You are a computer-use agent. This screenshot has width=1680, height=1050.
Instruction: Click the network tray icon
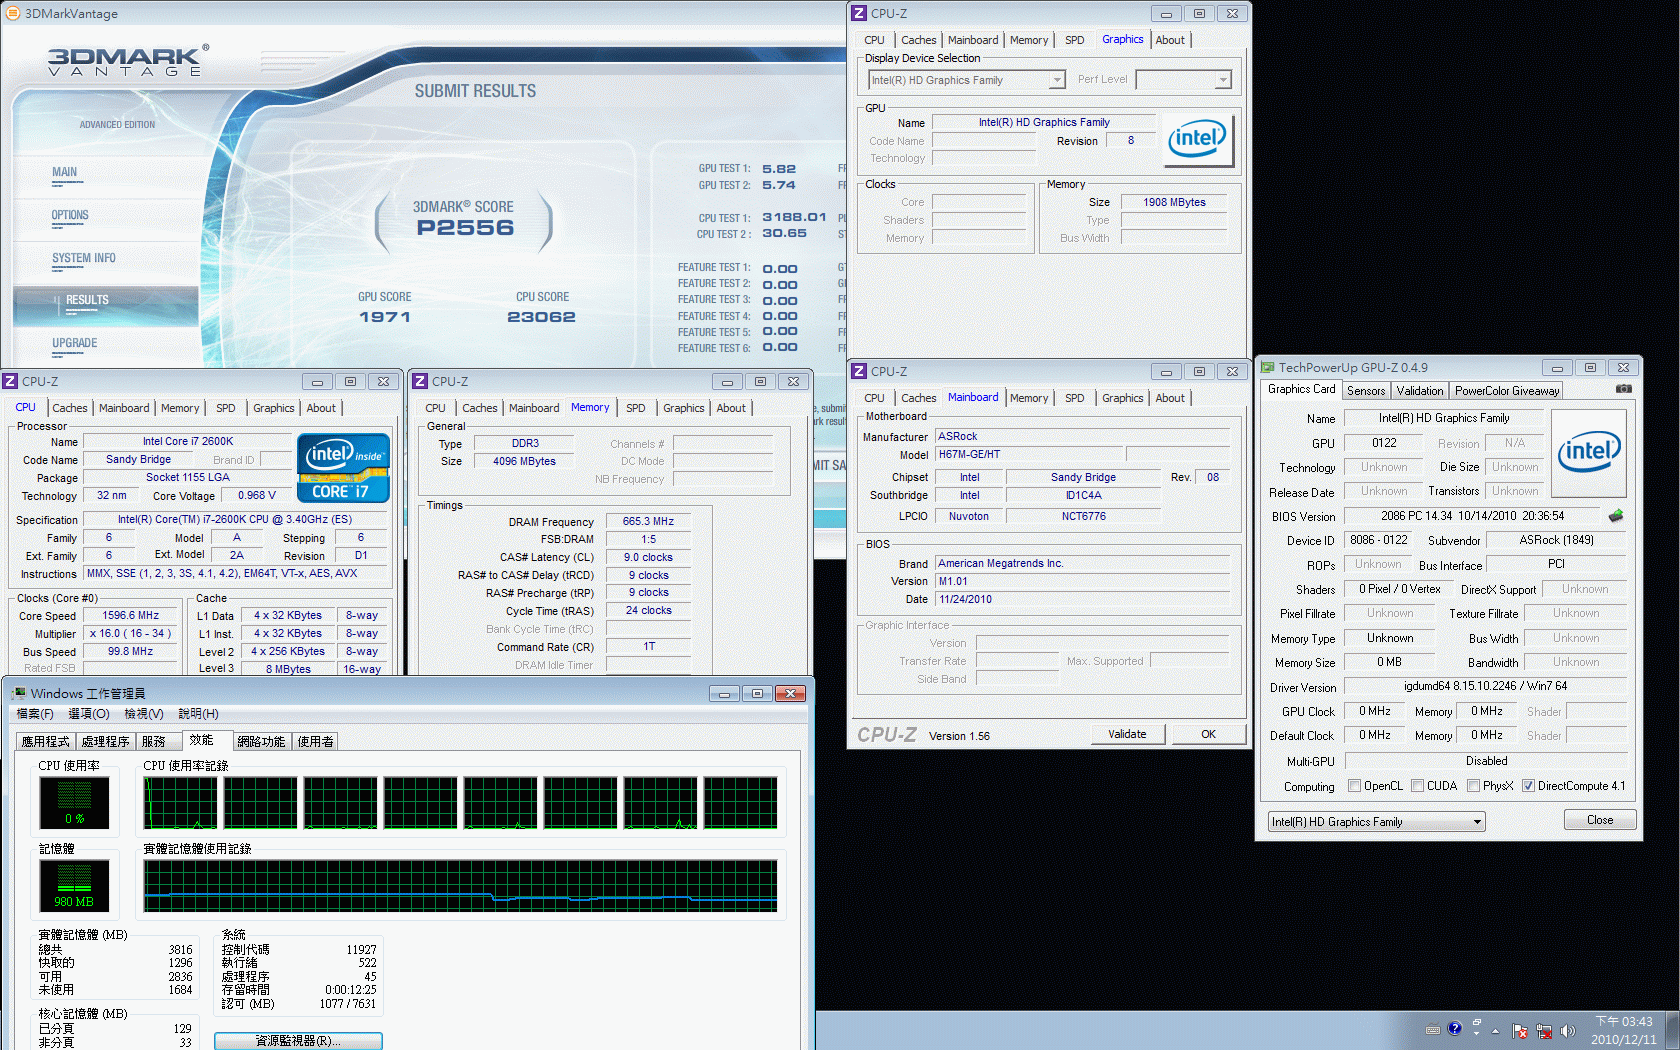point(1544,1030)
